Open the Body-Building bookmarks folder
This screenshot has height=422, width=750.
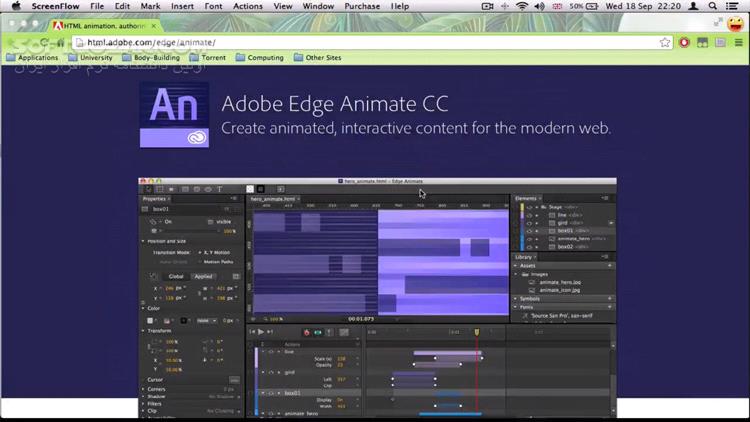(x=151, y=57)
